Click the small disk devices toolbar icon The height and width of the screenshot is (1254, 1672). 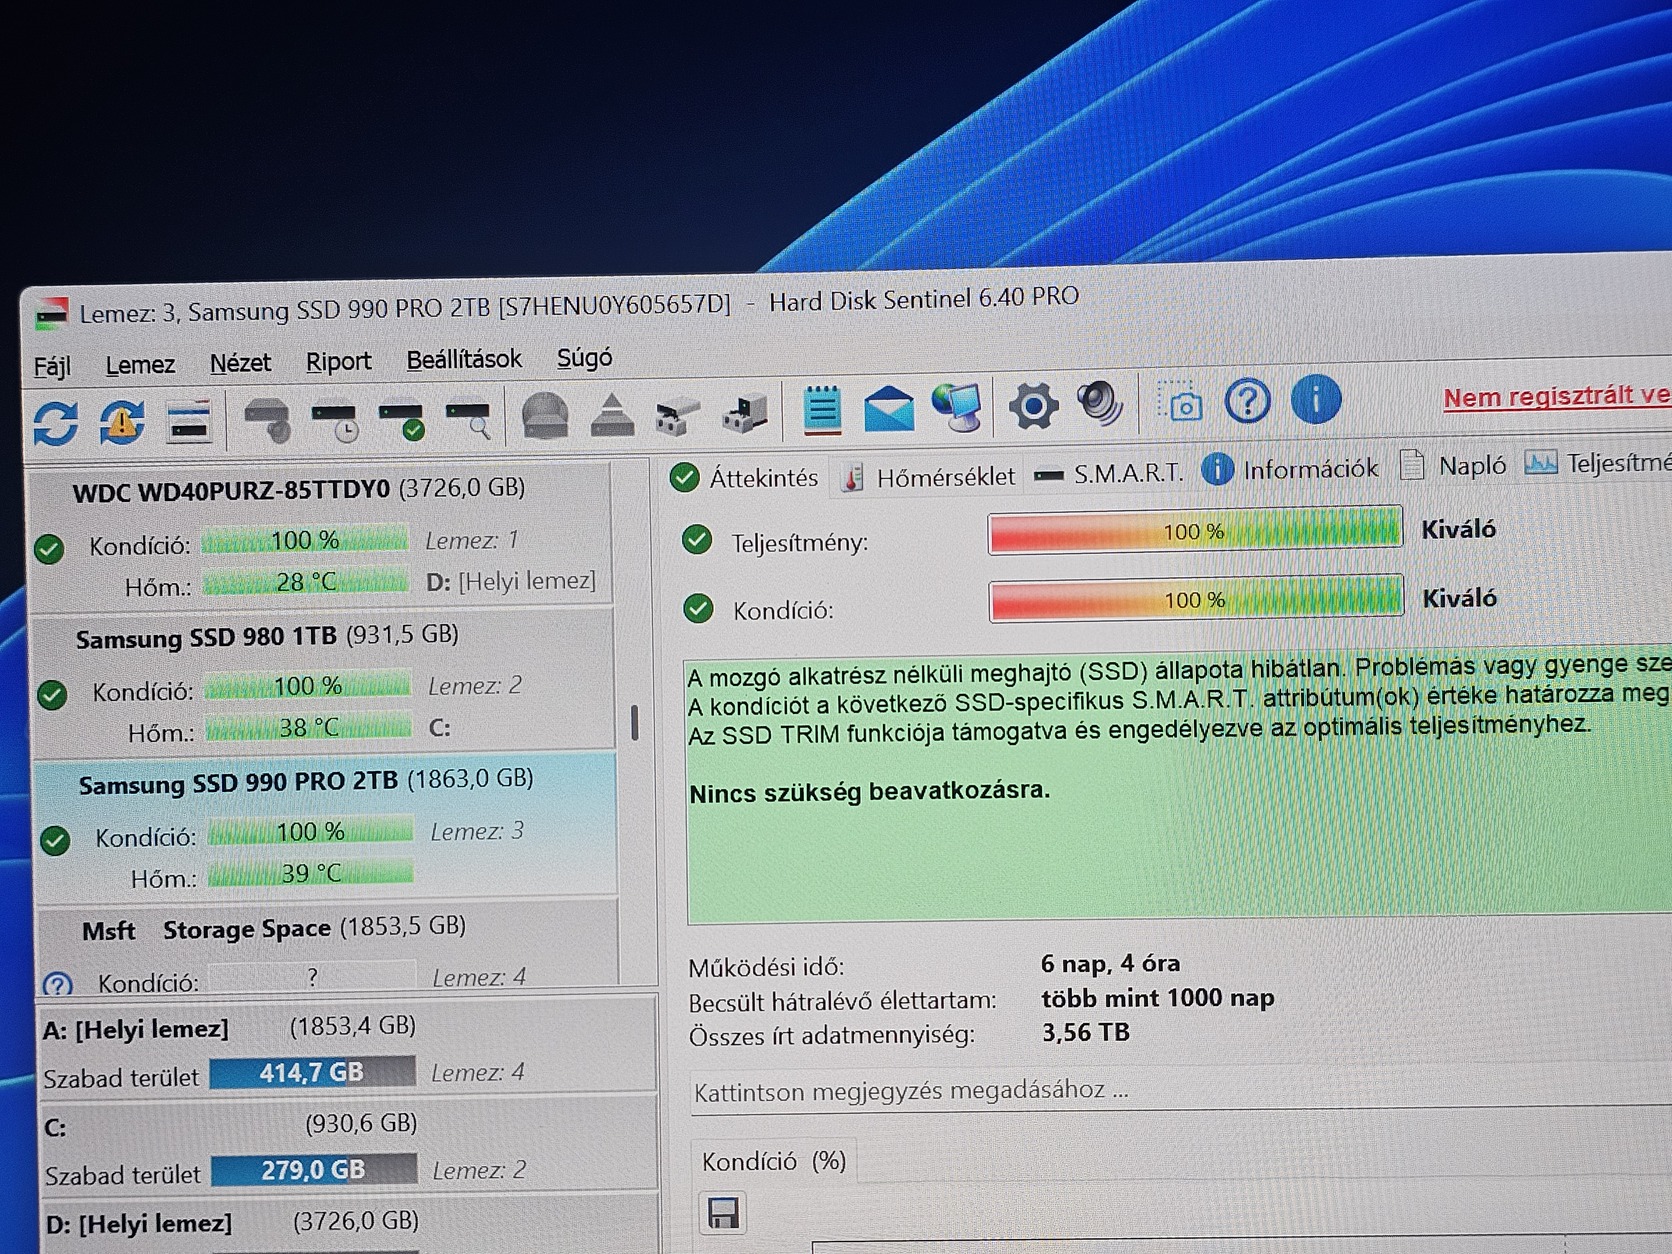click(678, 414)
